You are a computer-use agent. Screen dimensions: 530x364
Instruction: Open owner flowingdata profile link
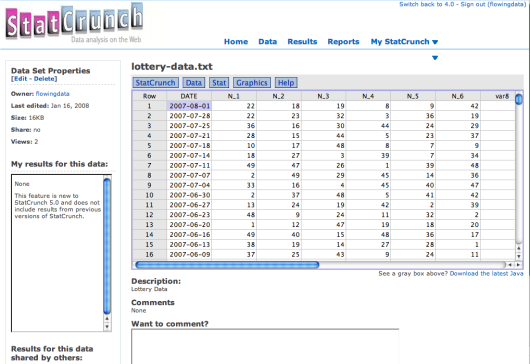click(x=52, y=94)
